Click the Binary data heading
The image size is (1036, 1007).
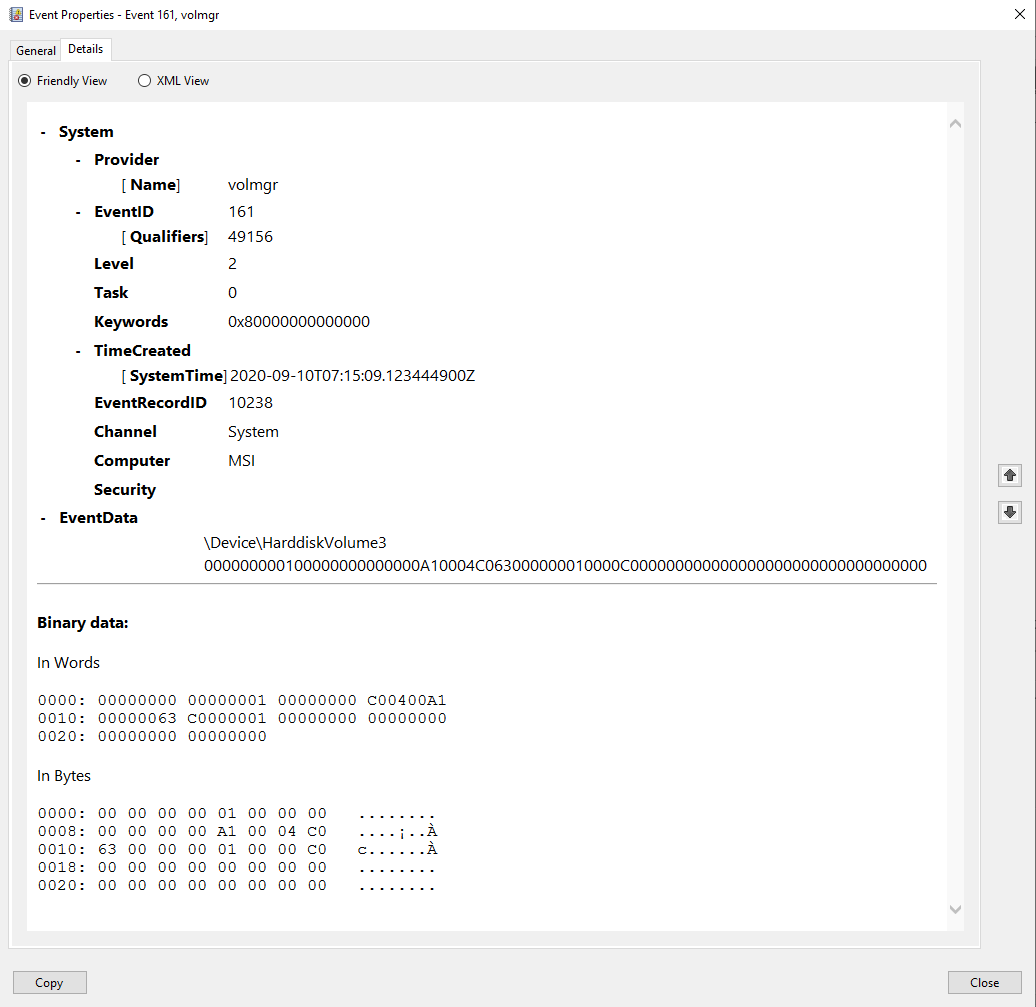click(83, 623)
